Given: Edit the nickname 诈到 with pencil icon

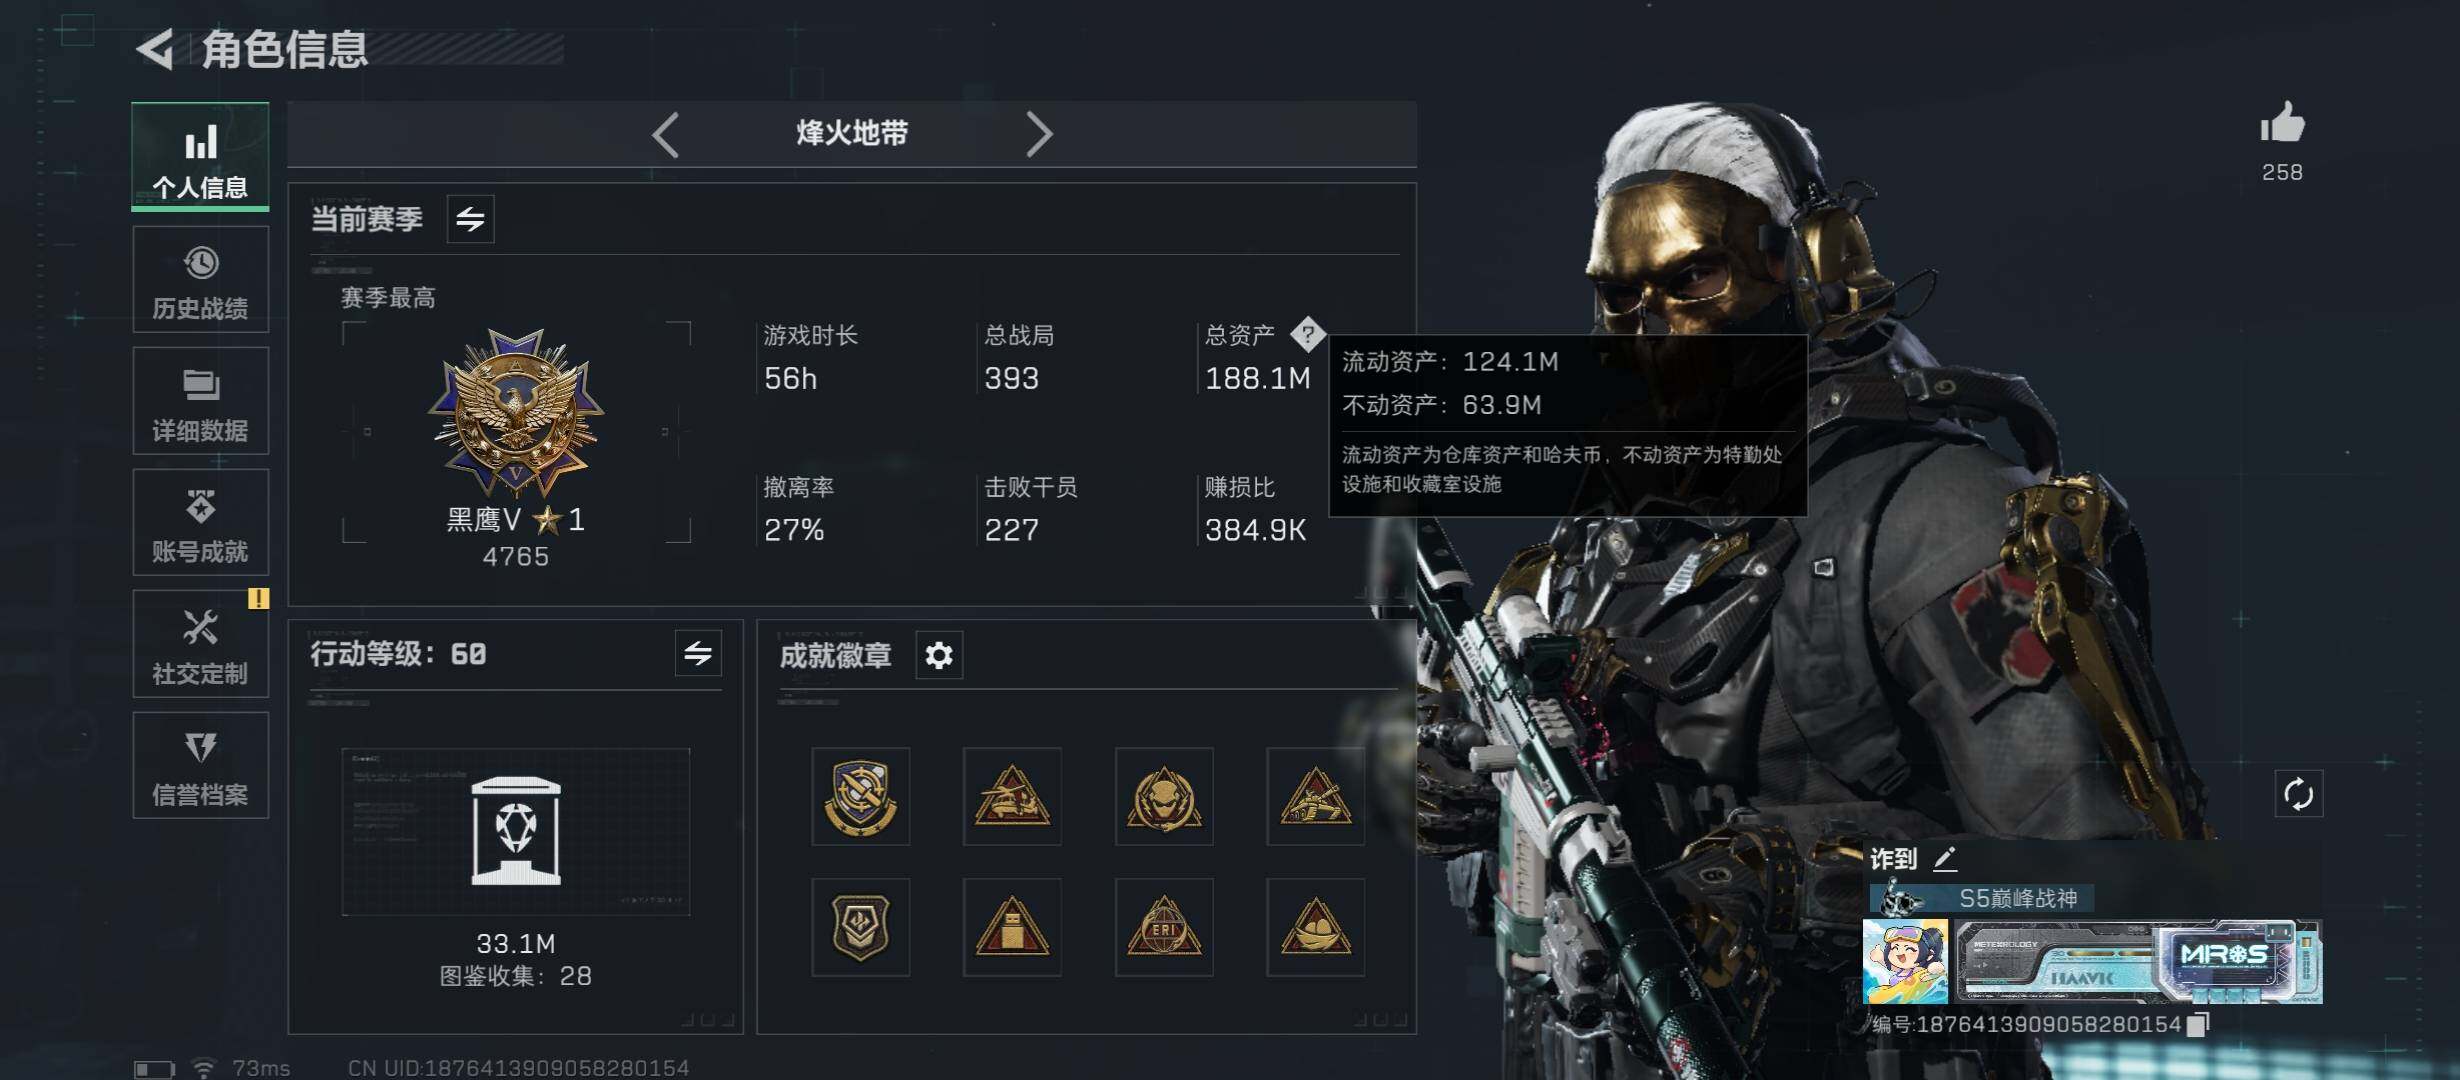Looking at the screenshot, I should pos(1945,859).
